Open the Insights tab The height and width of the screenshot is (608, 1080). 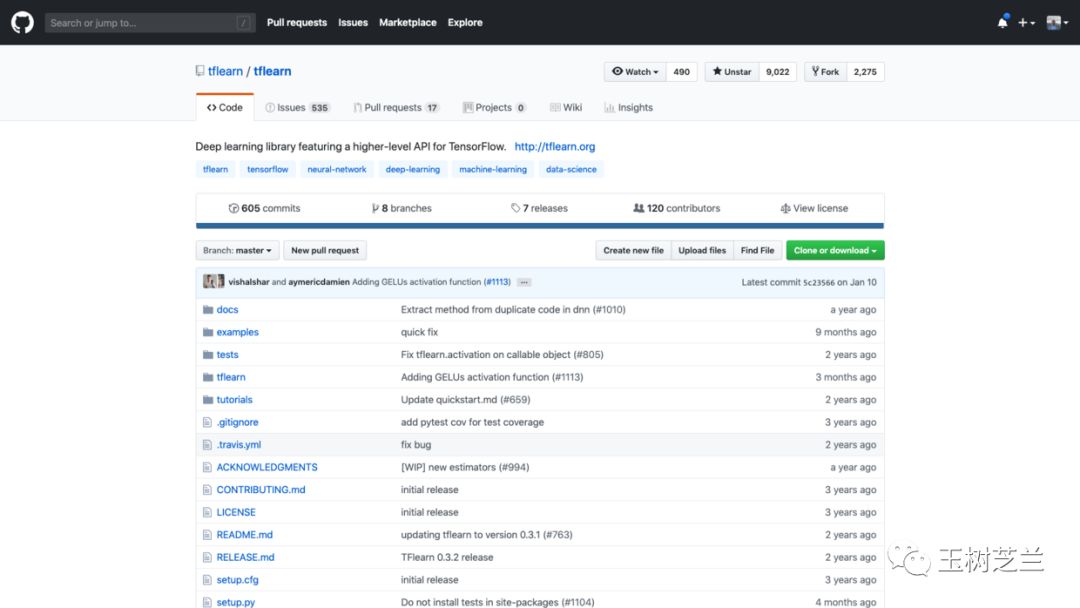tap(628, 107)
